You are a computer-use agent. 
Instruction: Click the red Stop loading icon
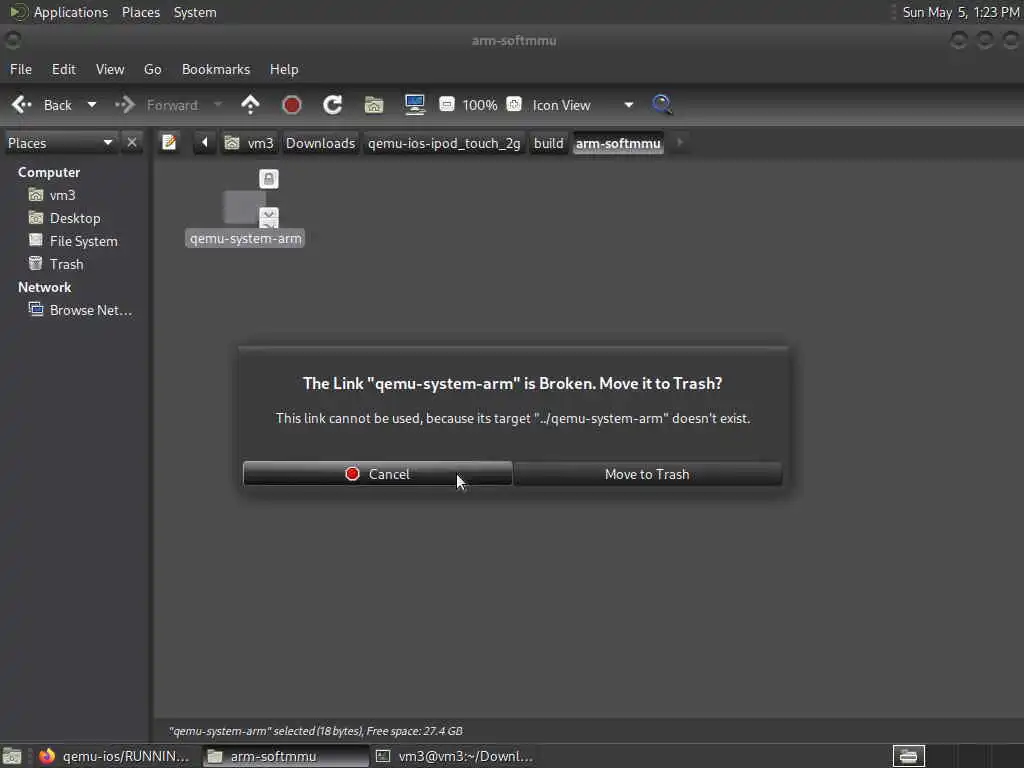tap(291, 105)
